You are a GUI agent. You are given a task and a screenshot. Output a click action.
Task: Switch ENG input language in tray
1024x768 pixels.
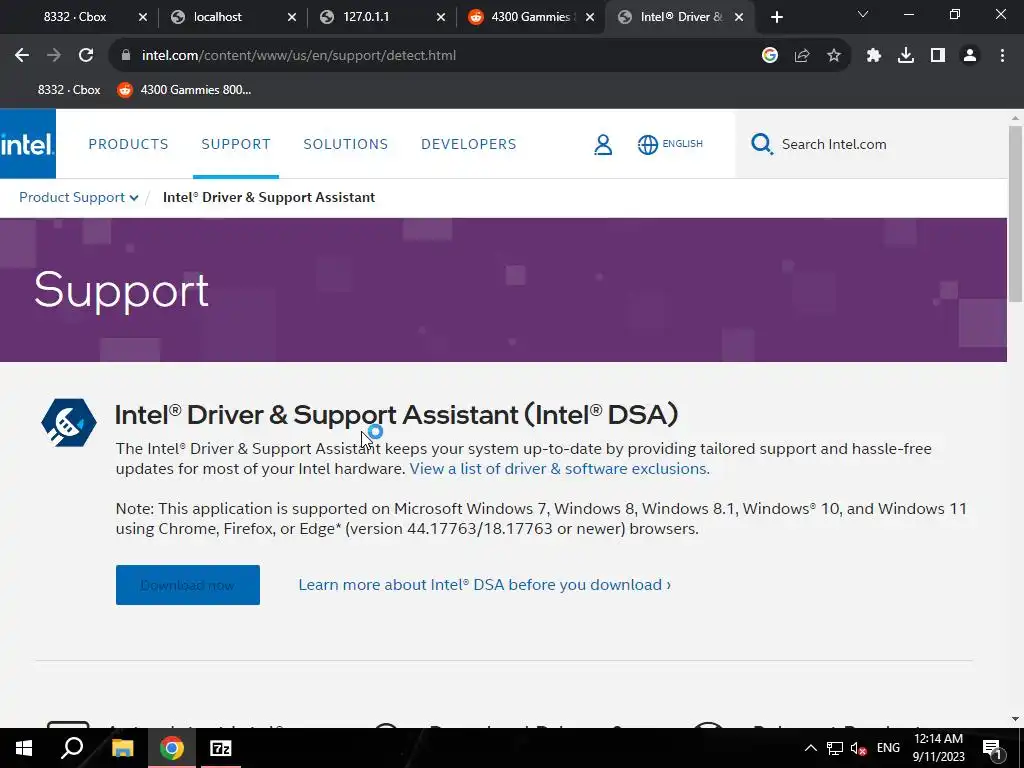(888, 748)
